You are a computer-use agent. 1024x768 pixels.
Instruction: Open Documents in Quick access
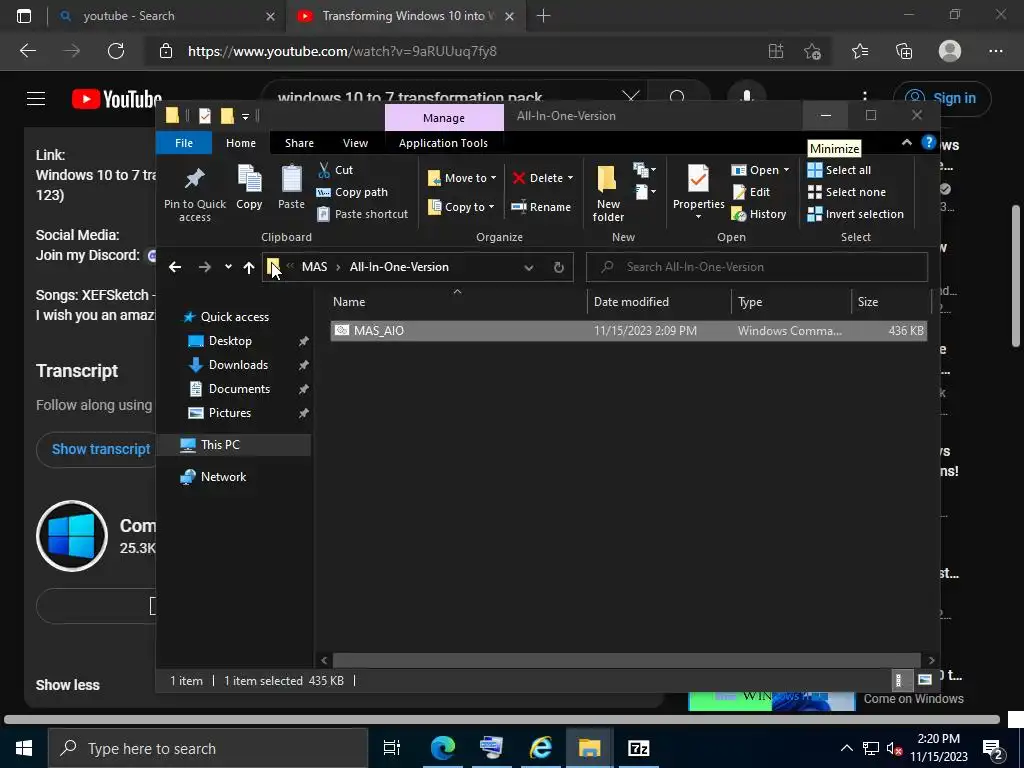[239, 389]
